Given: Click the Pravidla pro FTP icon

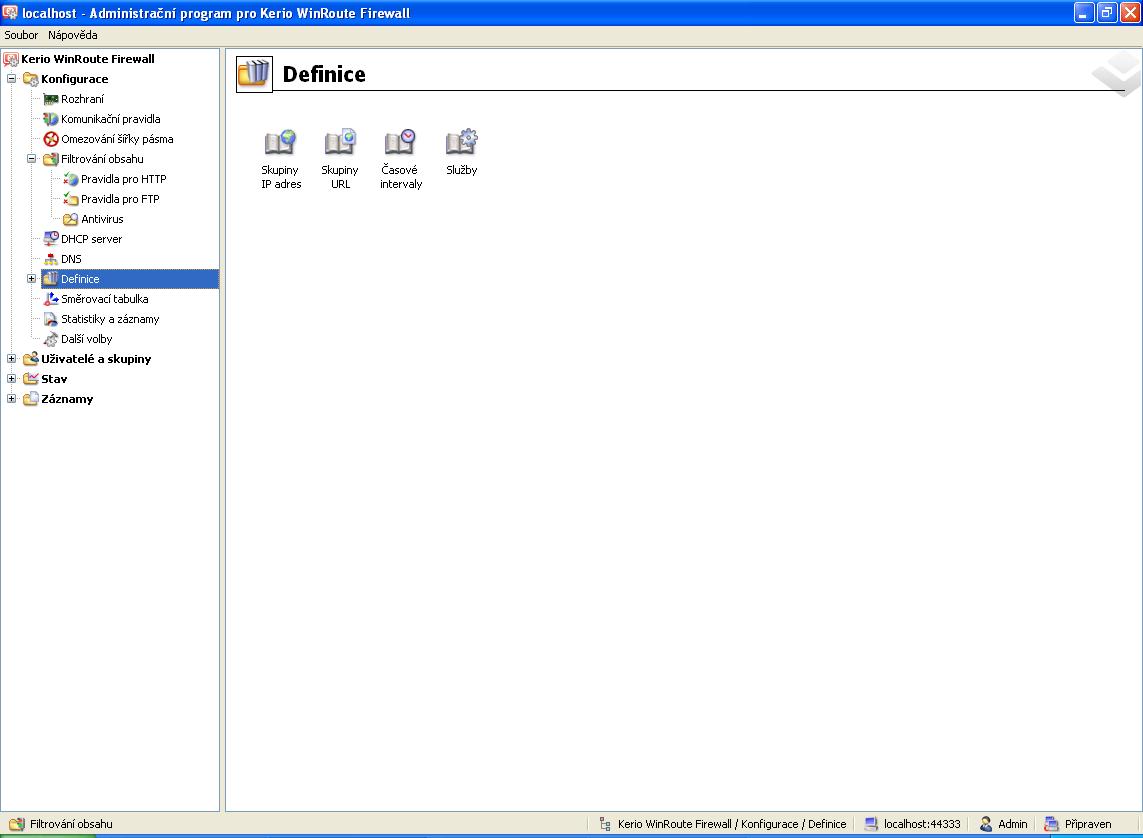Looking at the screenshot, I should 71,199.
